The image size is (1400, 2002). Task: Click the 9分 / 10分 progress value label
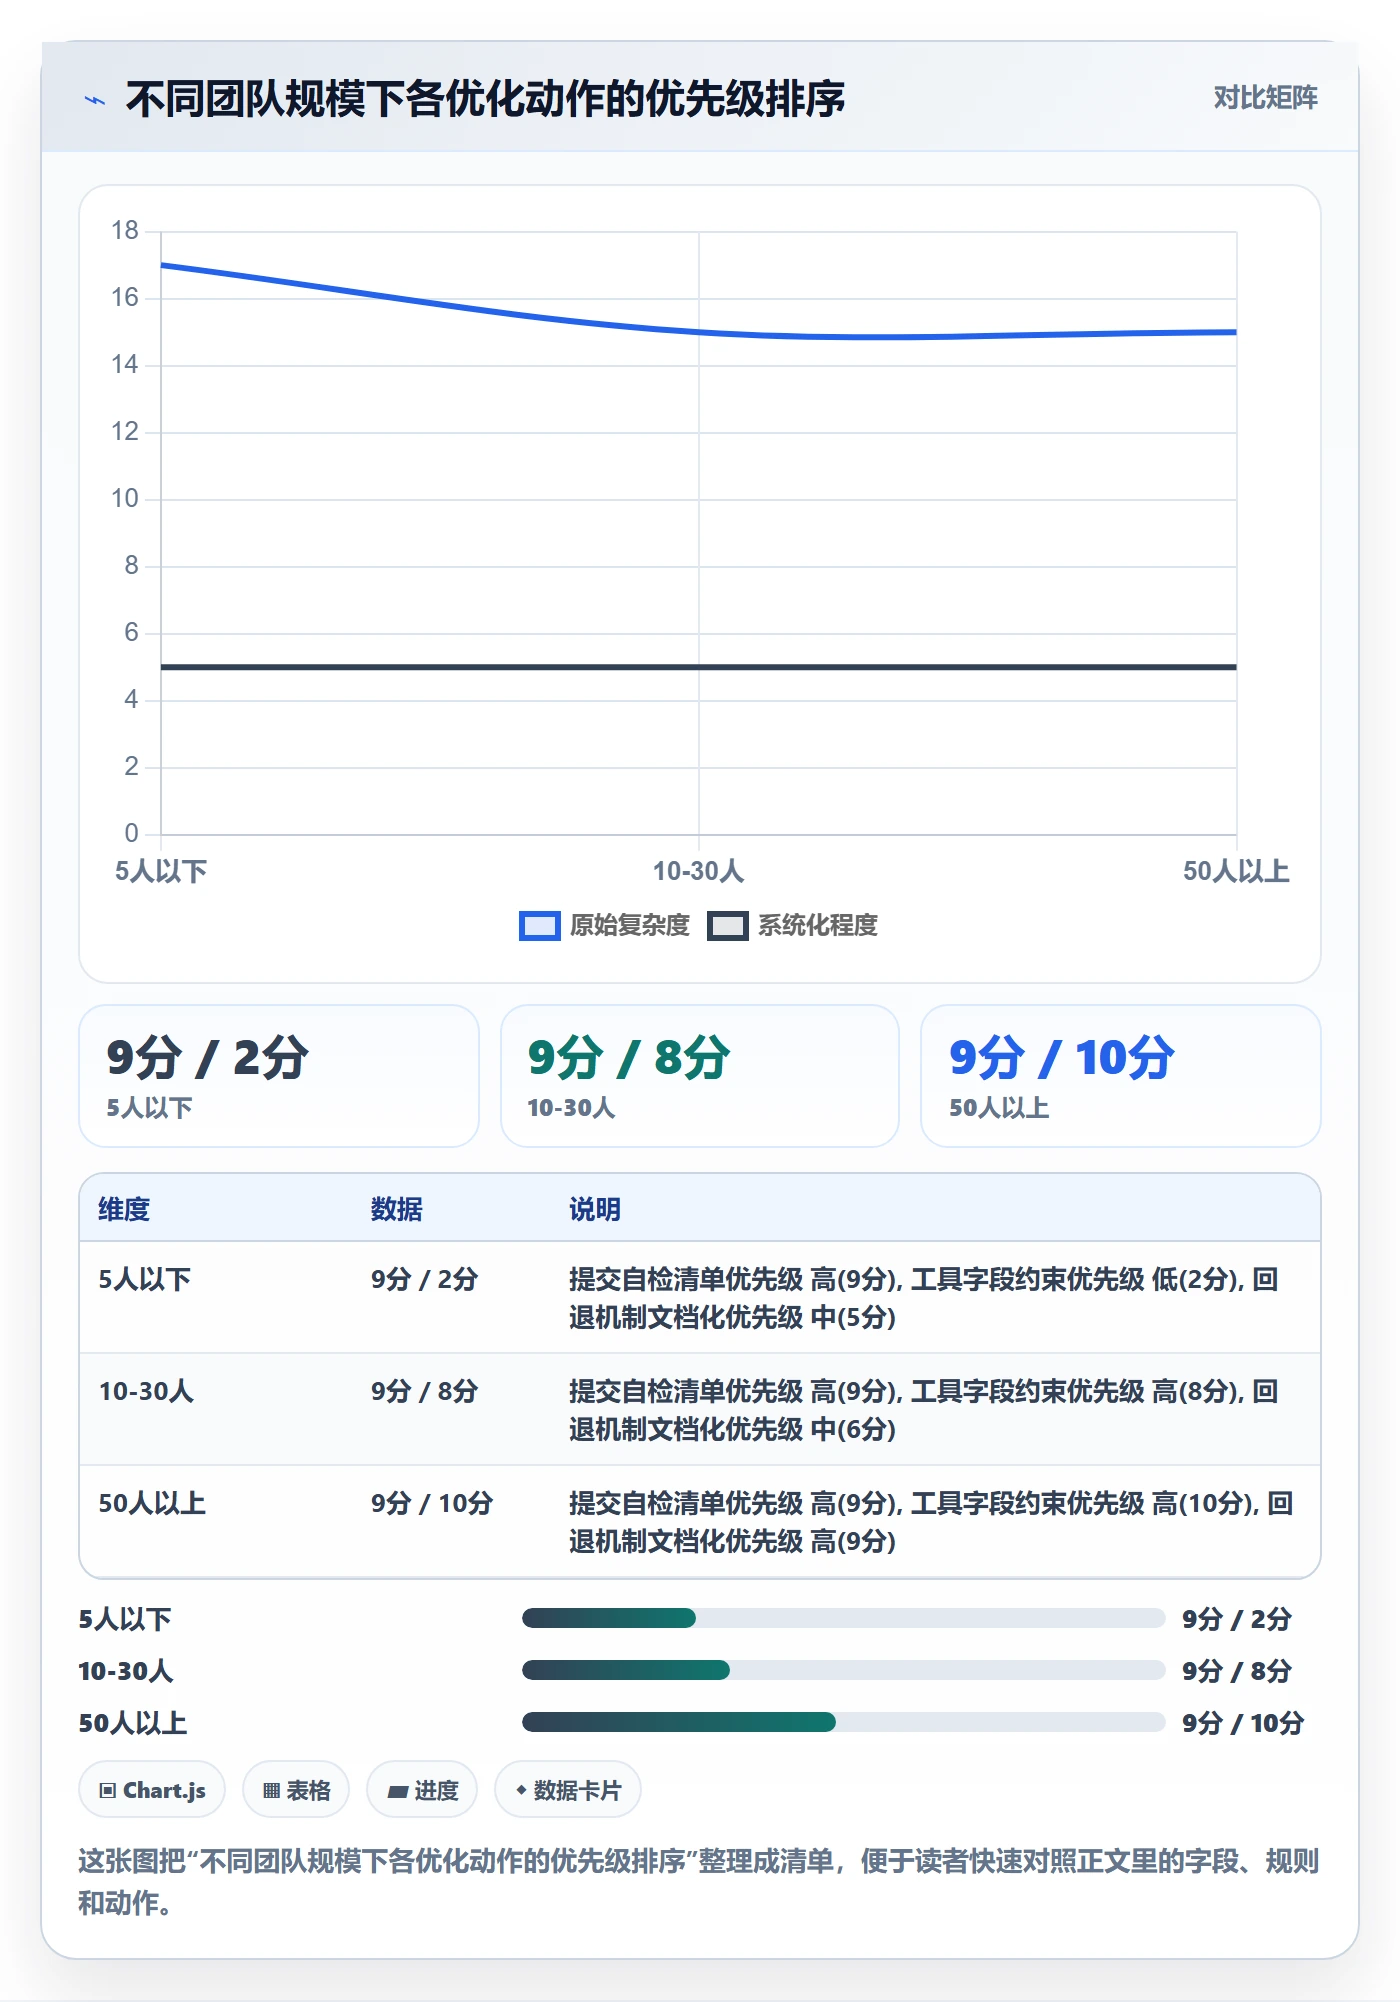(x=1243, y=1723)
